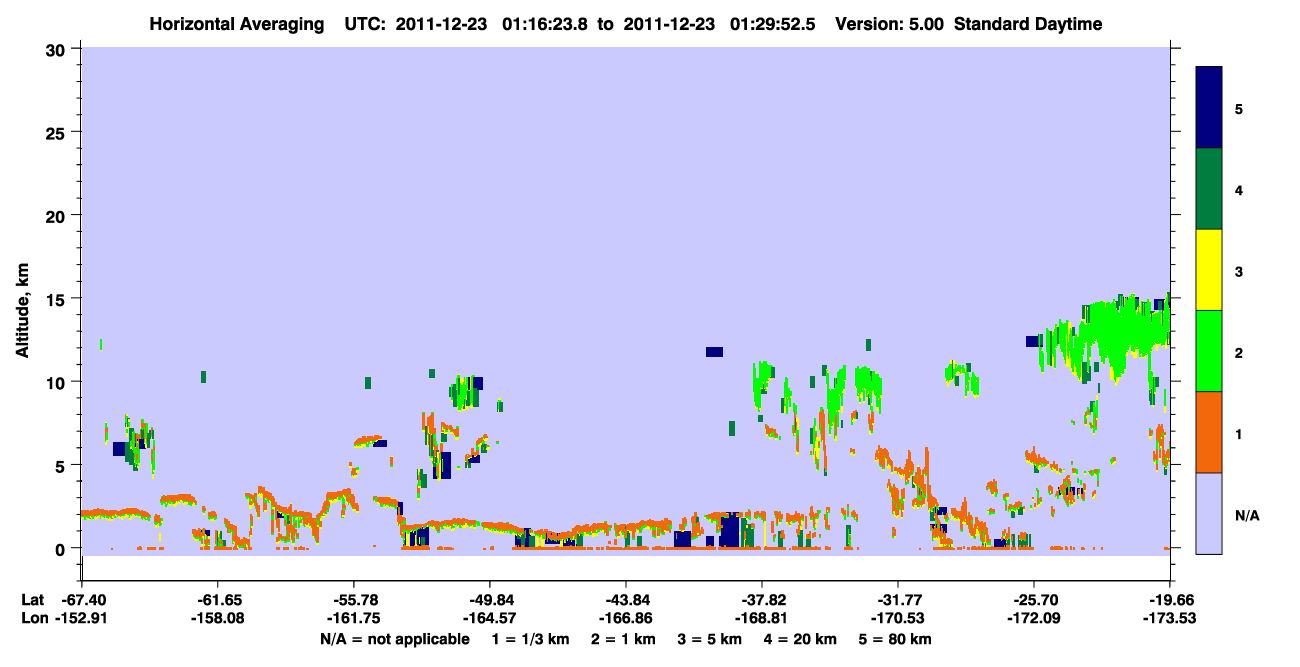This screenshot has width=1300, height=667.
Task: Click the longitude value -152.91
Action: pos(83,619)
